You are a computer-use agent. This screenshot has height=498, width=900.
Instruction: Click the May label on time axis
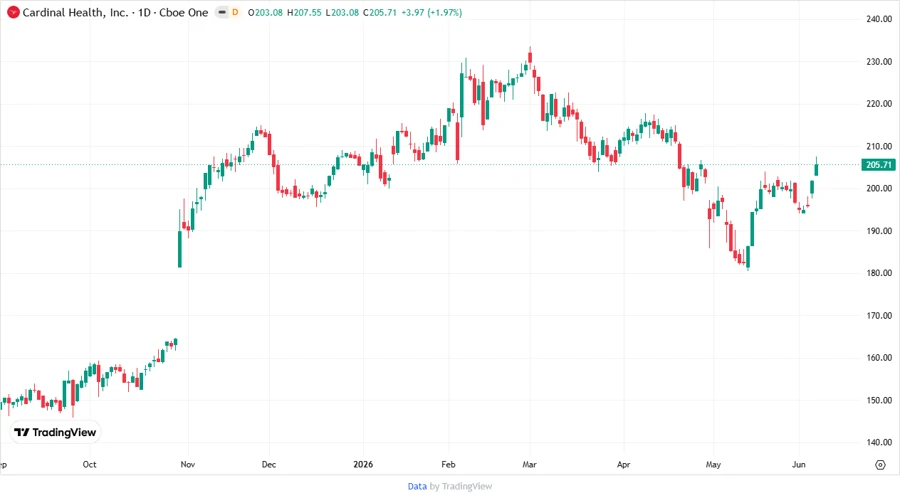[713, 465]
